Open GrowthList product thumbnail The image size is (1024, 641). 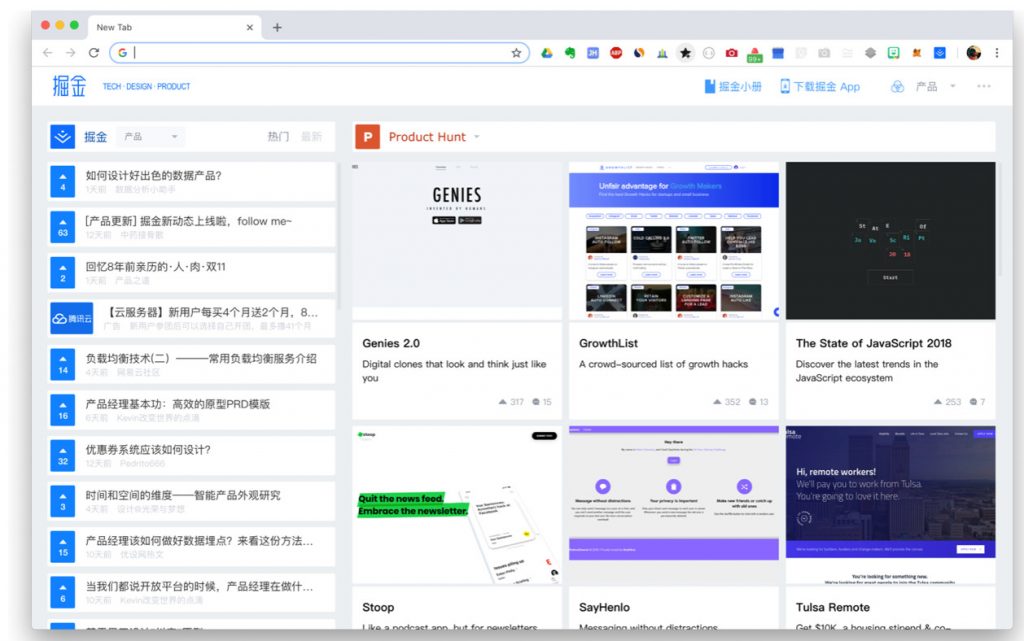pyautogui.click(x=673, y=240)
